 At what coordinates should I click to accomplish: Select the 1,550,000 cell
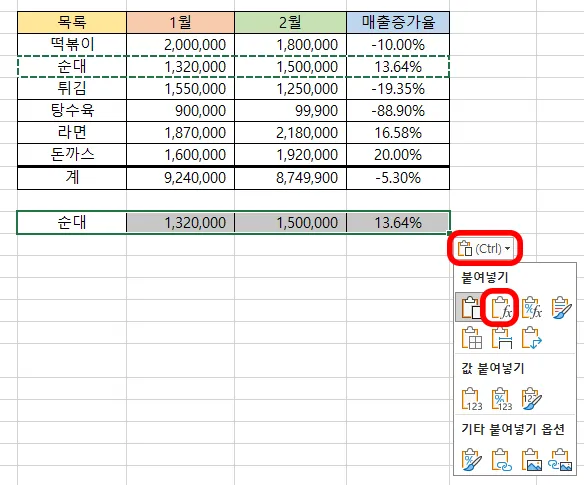(x=181, y=89)
